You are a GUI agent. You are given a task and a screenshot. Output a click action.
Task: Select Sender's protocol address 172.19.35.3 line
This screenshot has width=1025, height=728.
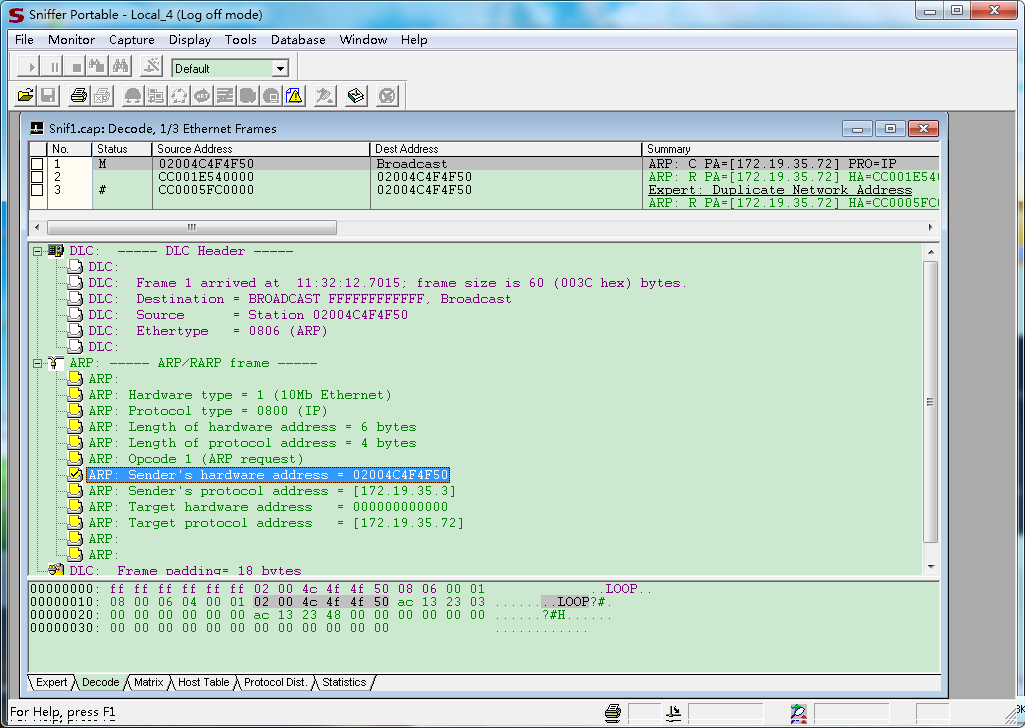pos(272,491)
